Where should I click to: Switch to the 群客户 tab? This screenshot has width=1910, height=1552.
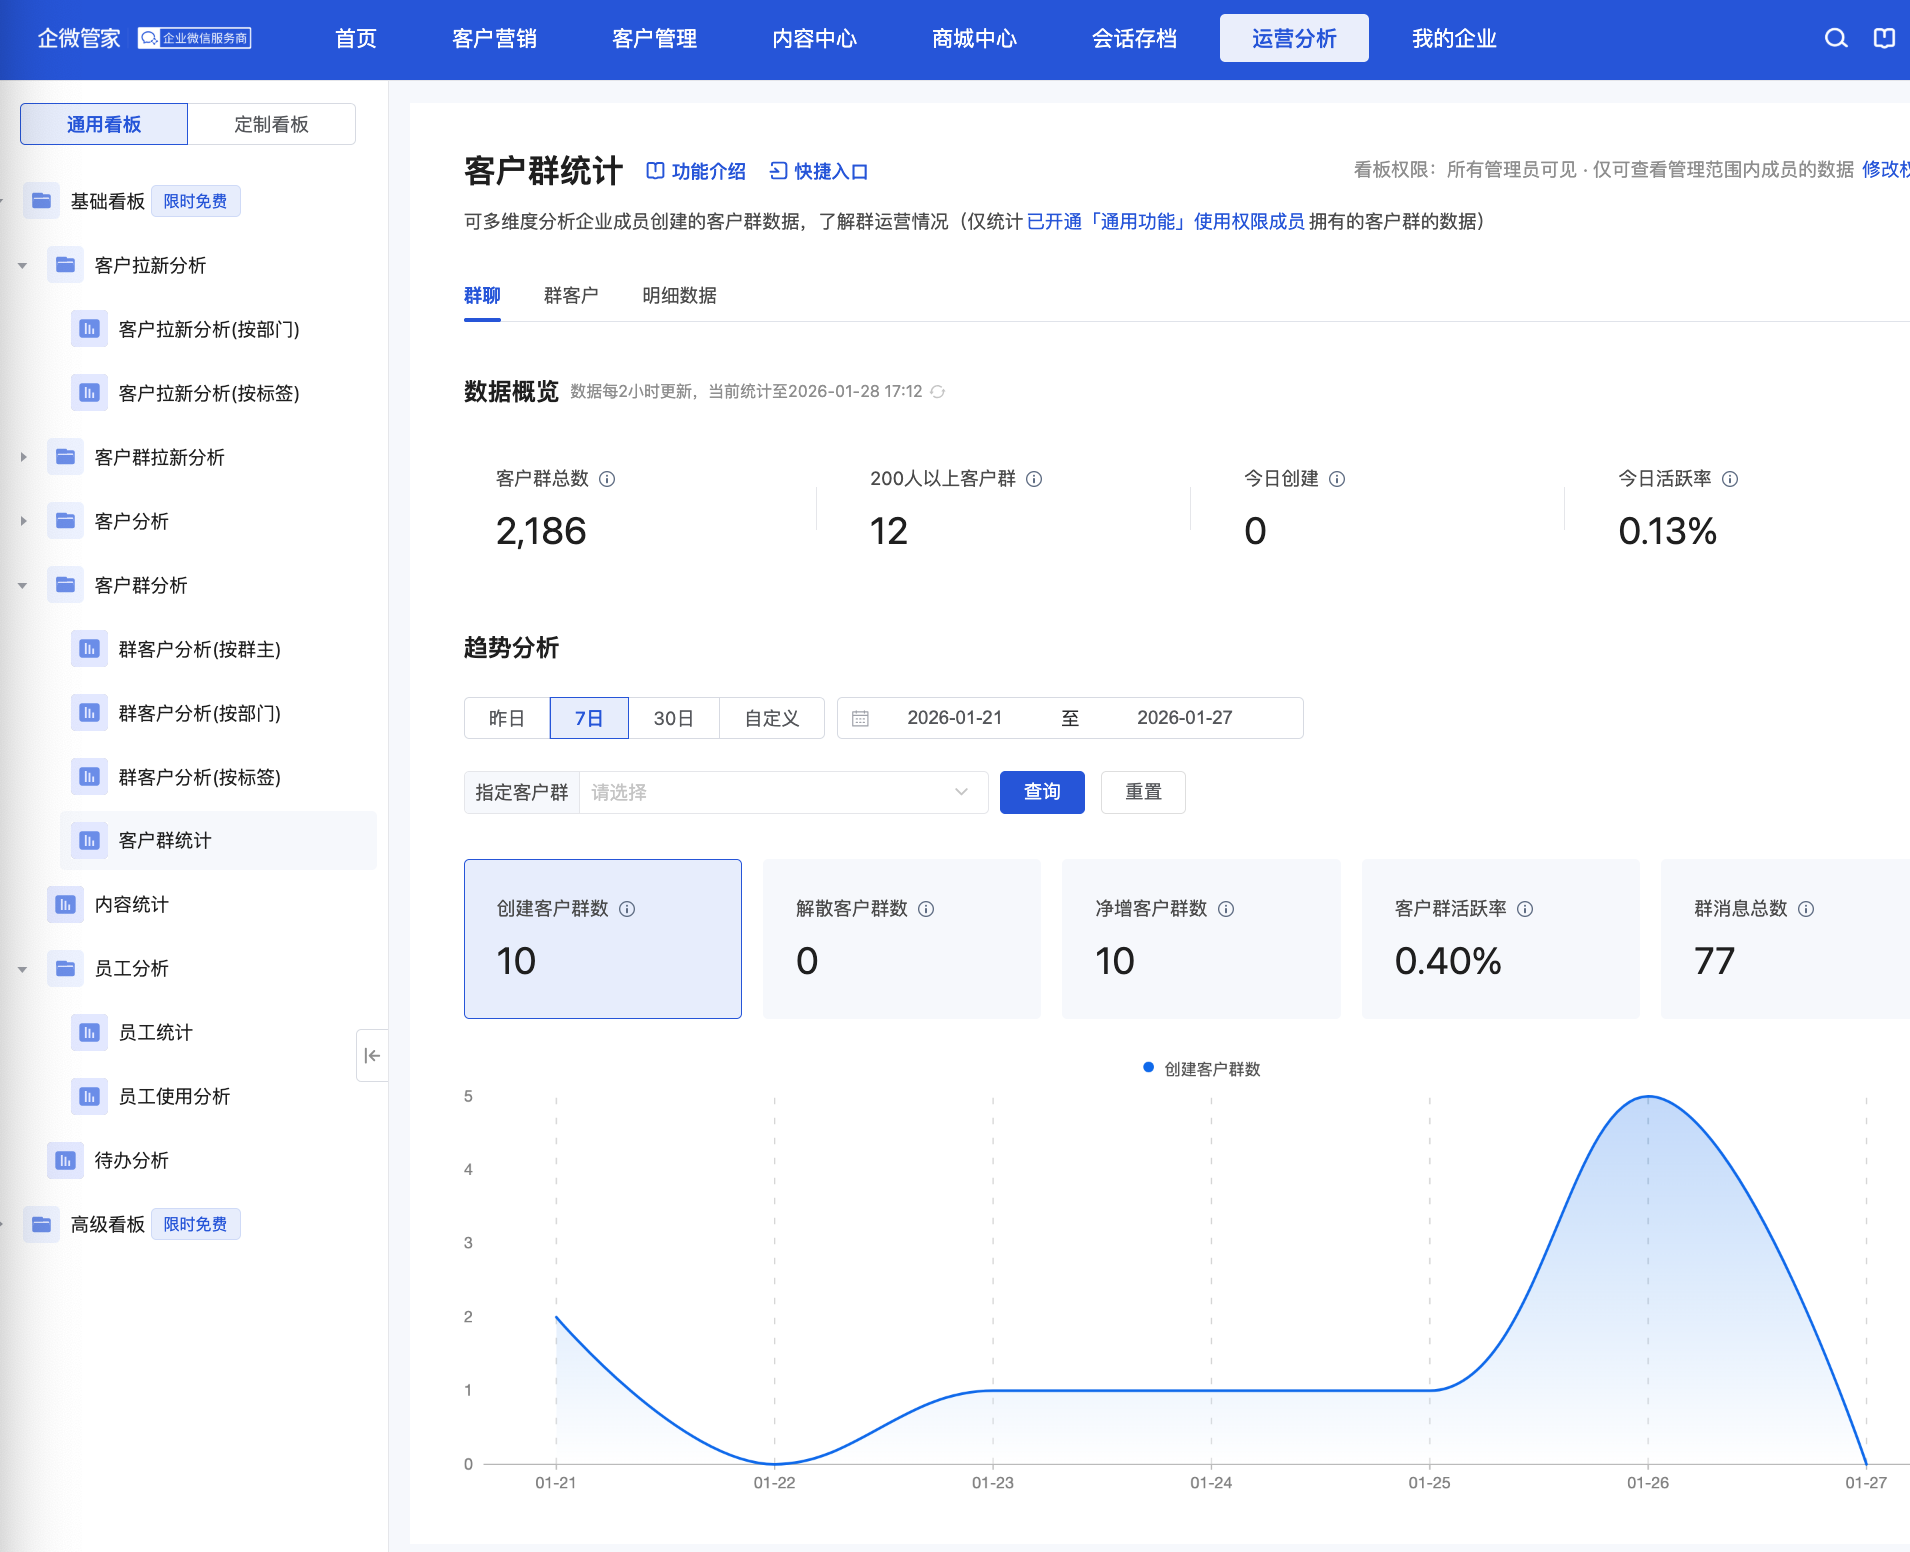pos(571,296)
